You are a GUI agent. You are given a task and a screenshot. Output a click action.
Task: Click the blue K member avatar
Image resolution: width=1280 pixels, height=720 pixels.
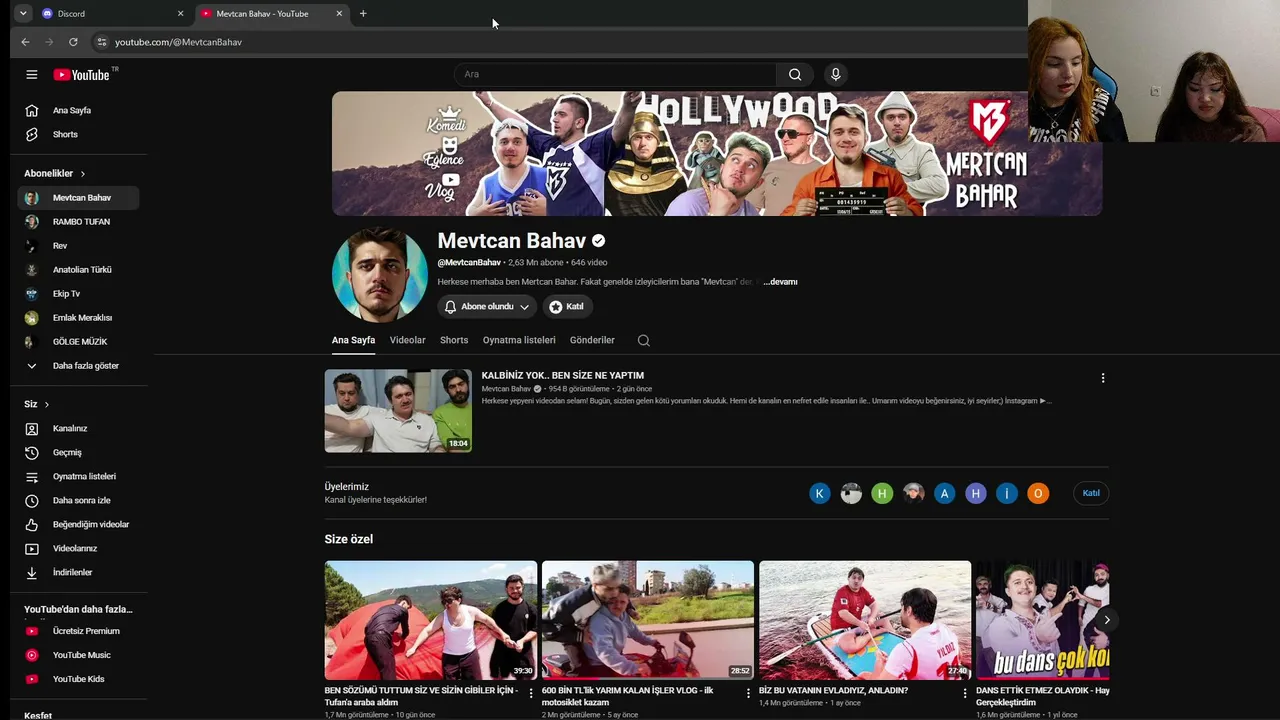coord(820,493)
